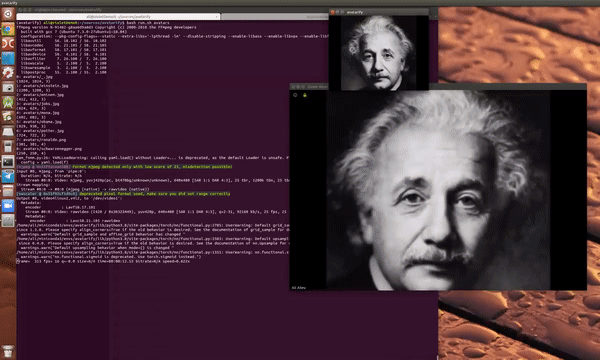Open the blue square dock icon
The height and width of the screenshot is (360, 600).
[8, 59]
